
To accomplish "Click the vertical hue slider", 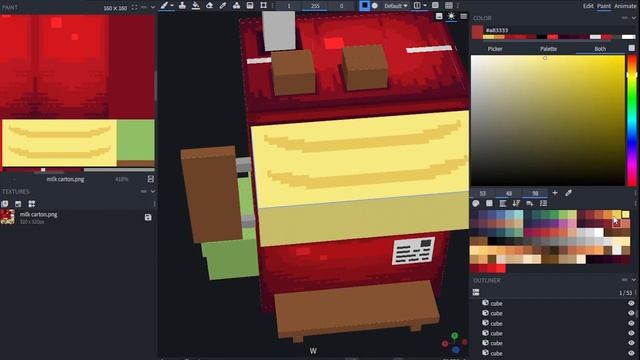I will coord(632,120).
